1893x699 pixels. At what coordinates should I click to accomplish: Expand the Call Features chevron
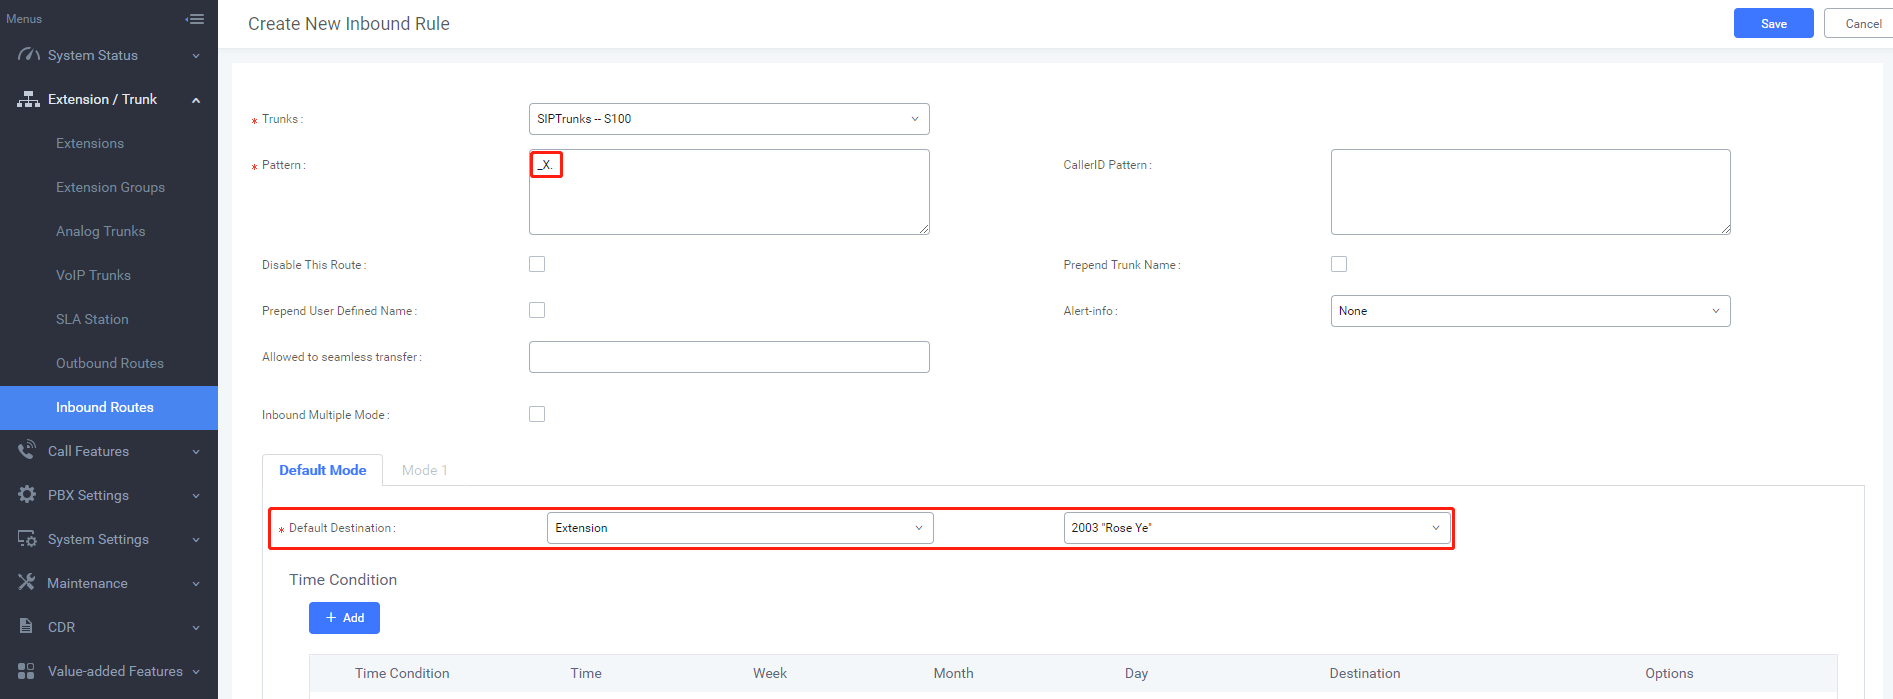(x=196, y=452)
